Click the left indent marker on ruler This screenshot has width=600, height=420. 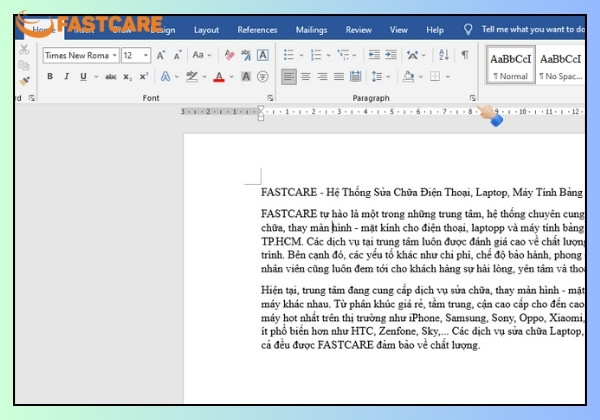261,118
